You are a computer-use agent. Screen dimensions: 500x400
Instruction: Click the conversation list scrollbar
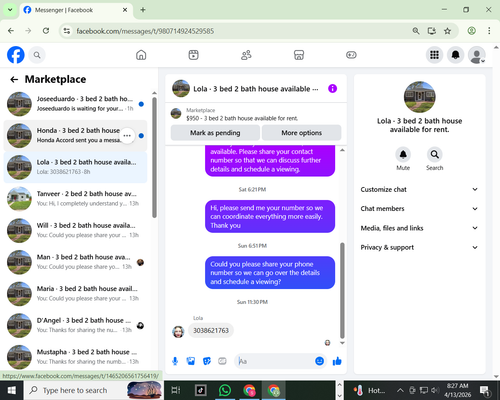point(154,158)
